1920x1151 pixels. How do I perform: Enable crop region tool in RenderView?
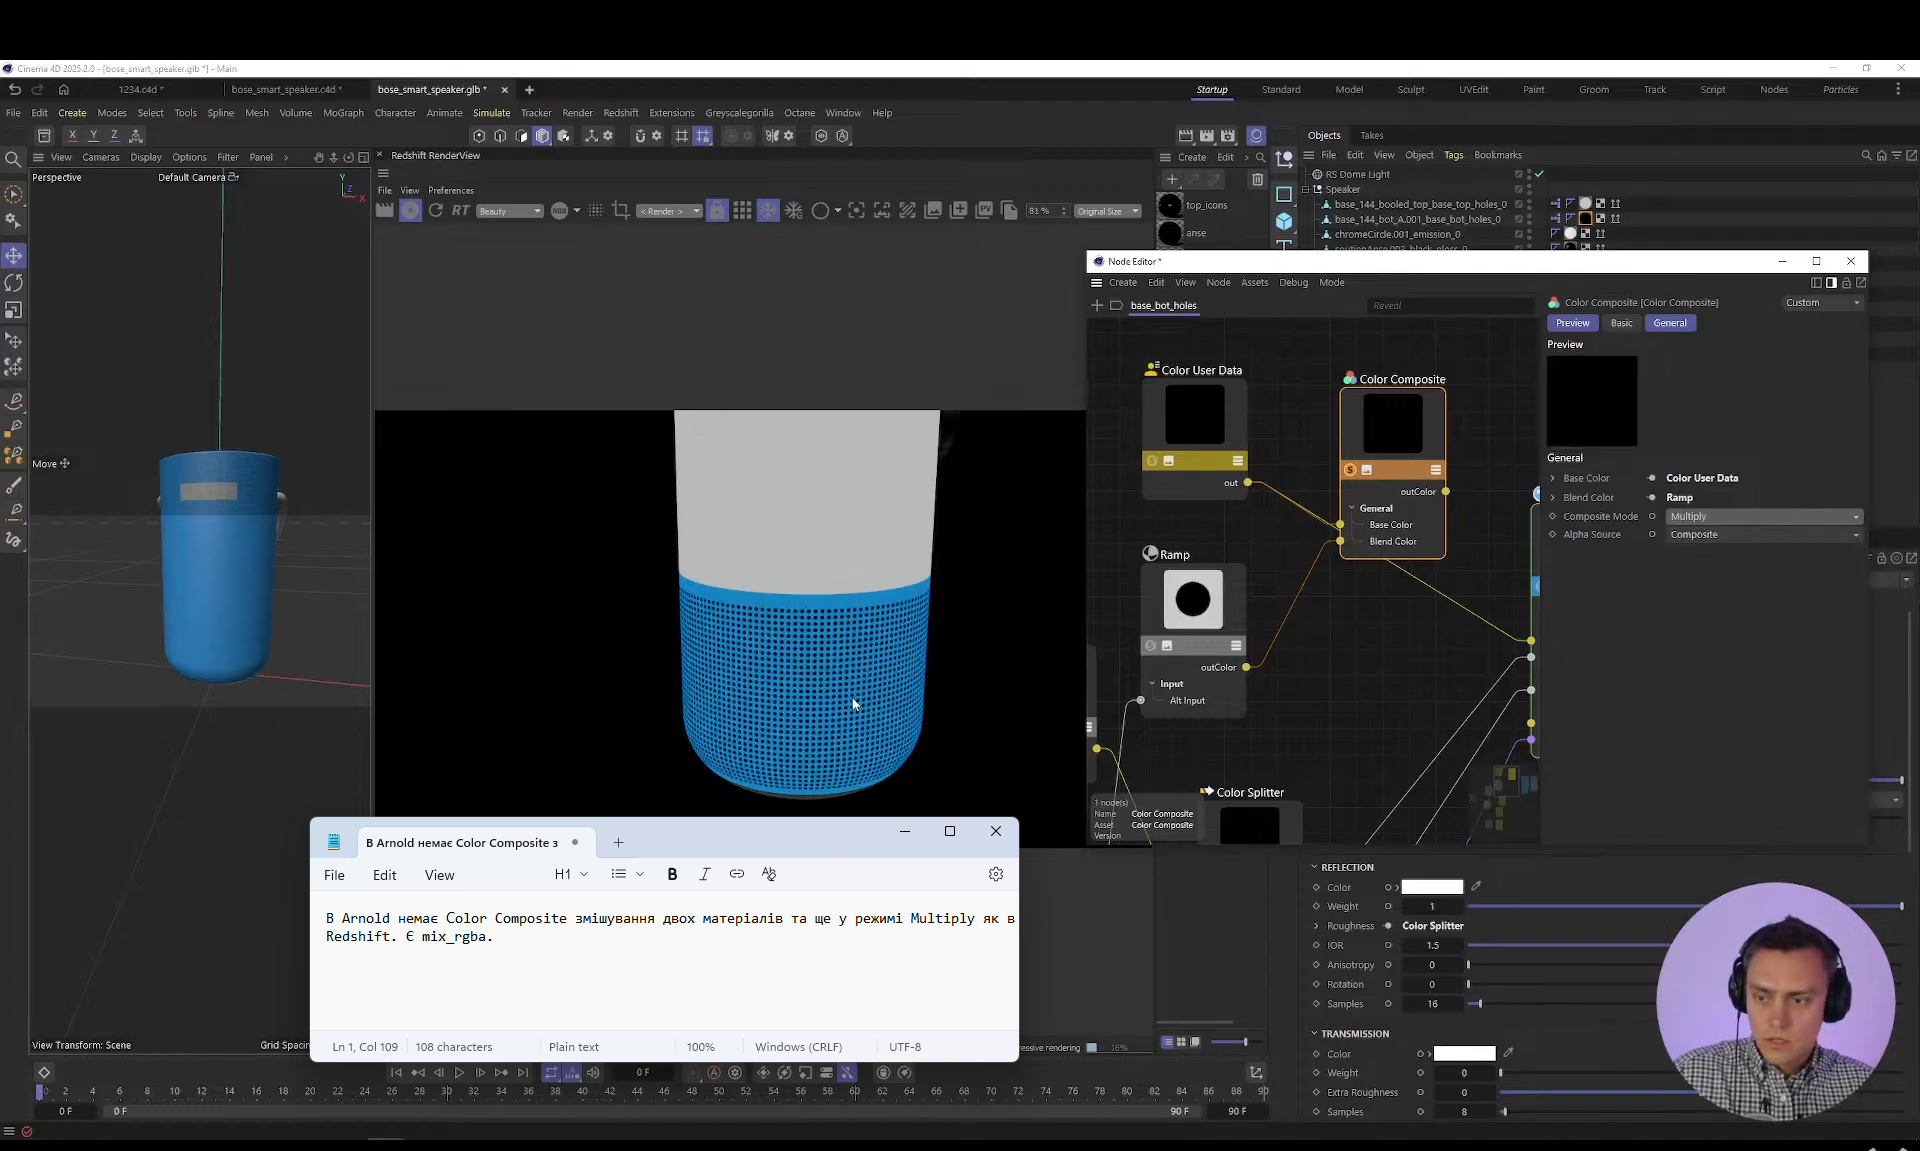click(x=621, y=211)
